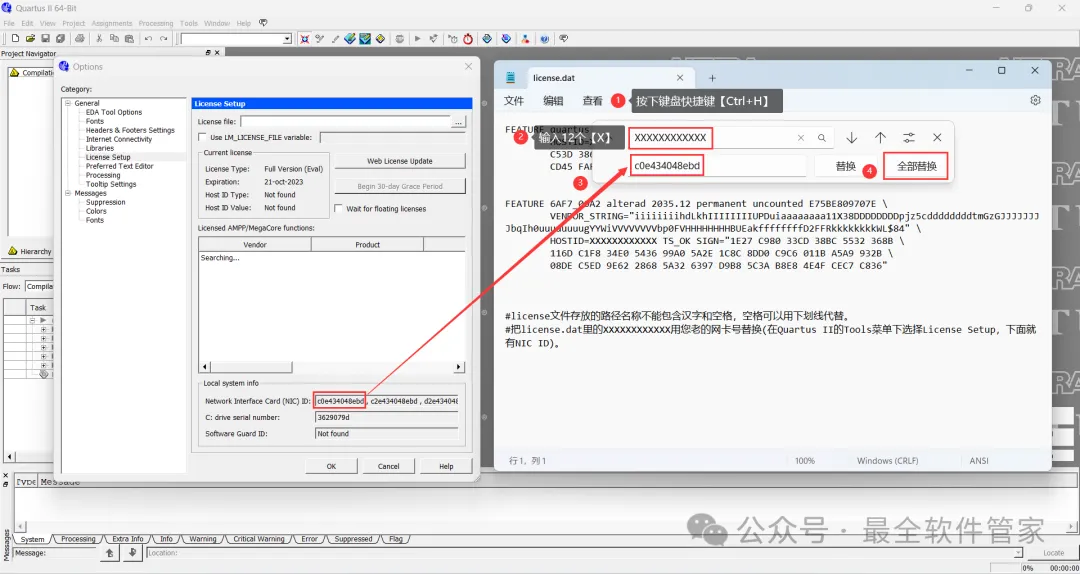Check Wait for floating licenses
This screenshot has width=1080, height=574.
coord(338,208)
